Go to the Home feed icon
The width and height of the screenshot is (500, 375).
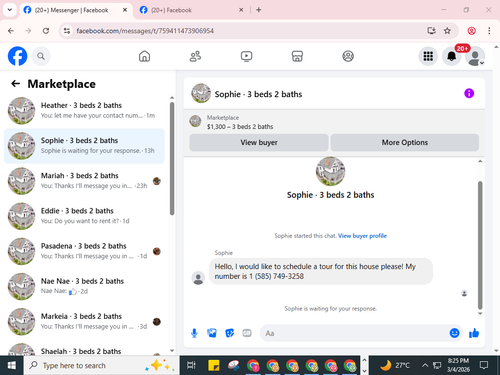[144, 56]
